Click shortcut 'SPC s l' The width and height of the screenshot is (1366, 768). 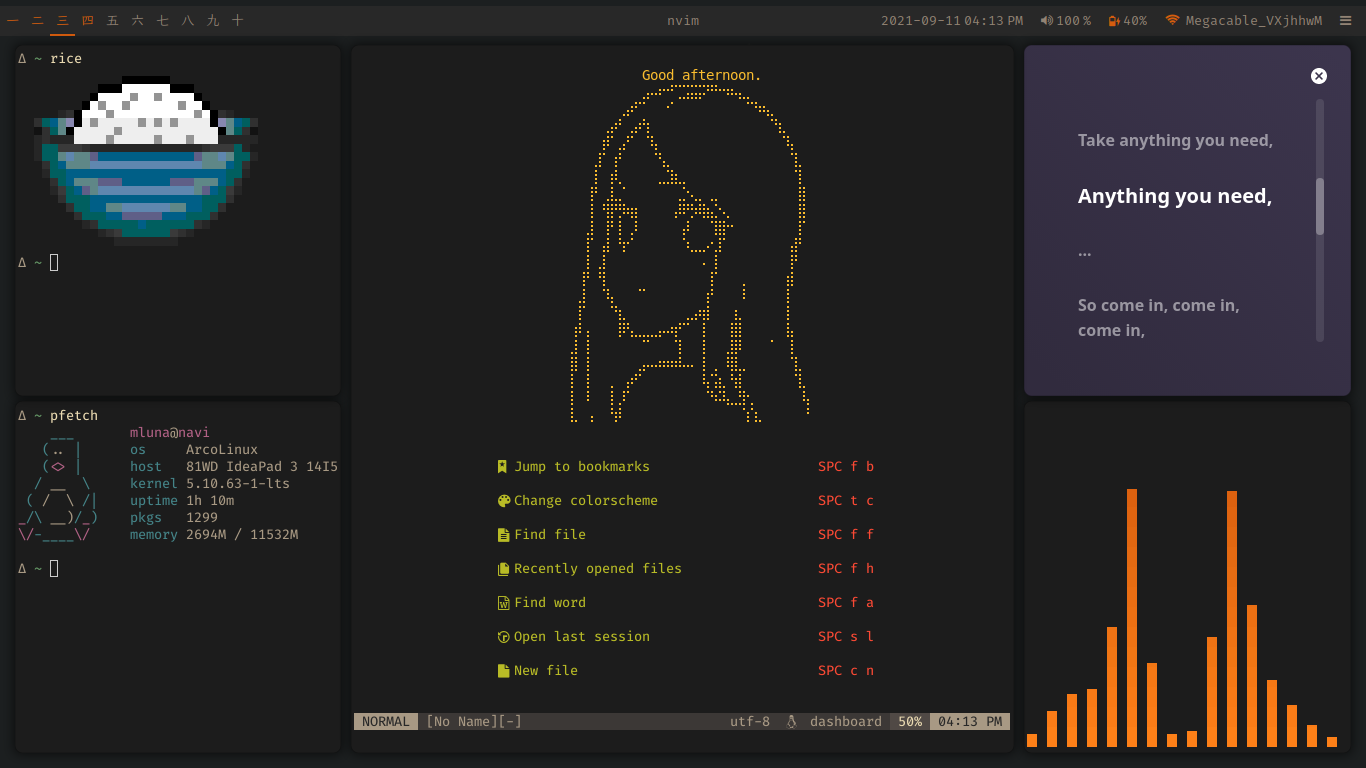point(846,637)
